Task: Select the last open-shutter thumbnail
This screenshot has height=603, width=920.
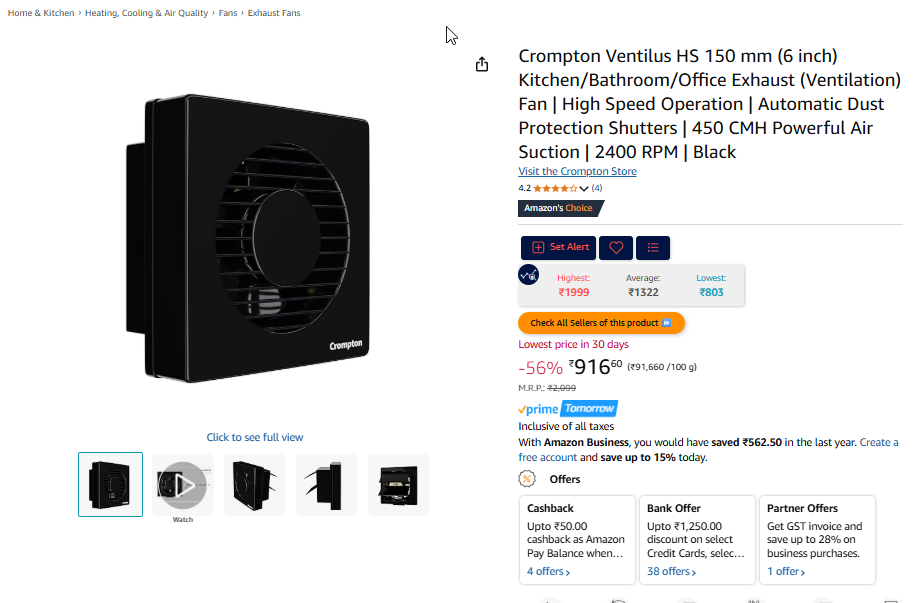Action: 398,485
